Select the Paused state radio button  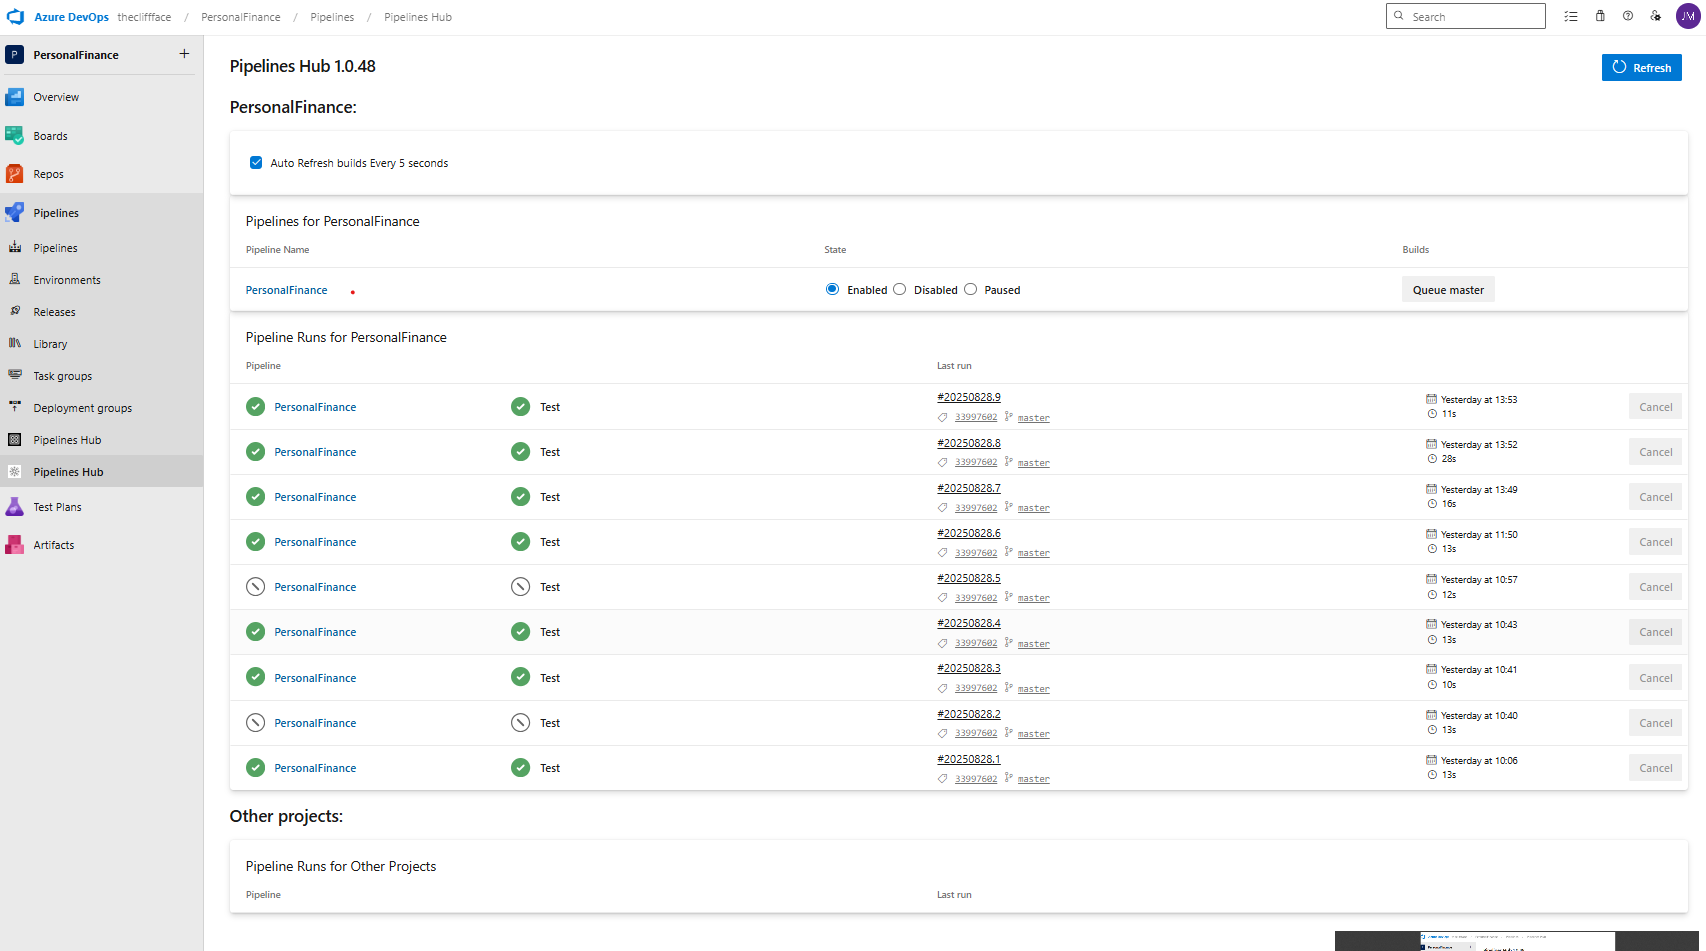point(970,289)
